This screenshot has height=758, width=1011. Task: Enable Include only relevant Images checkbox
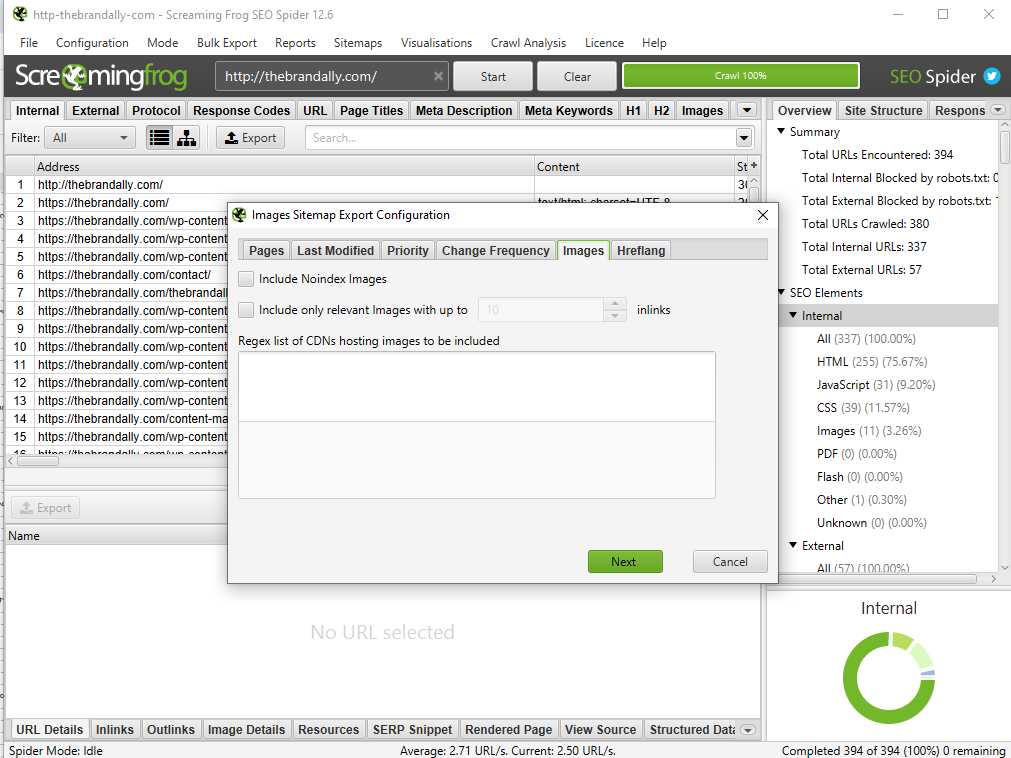tap(246, 310)
